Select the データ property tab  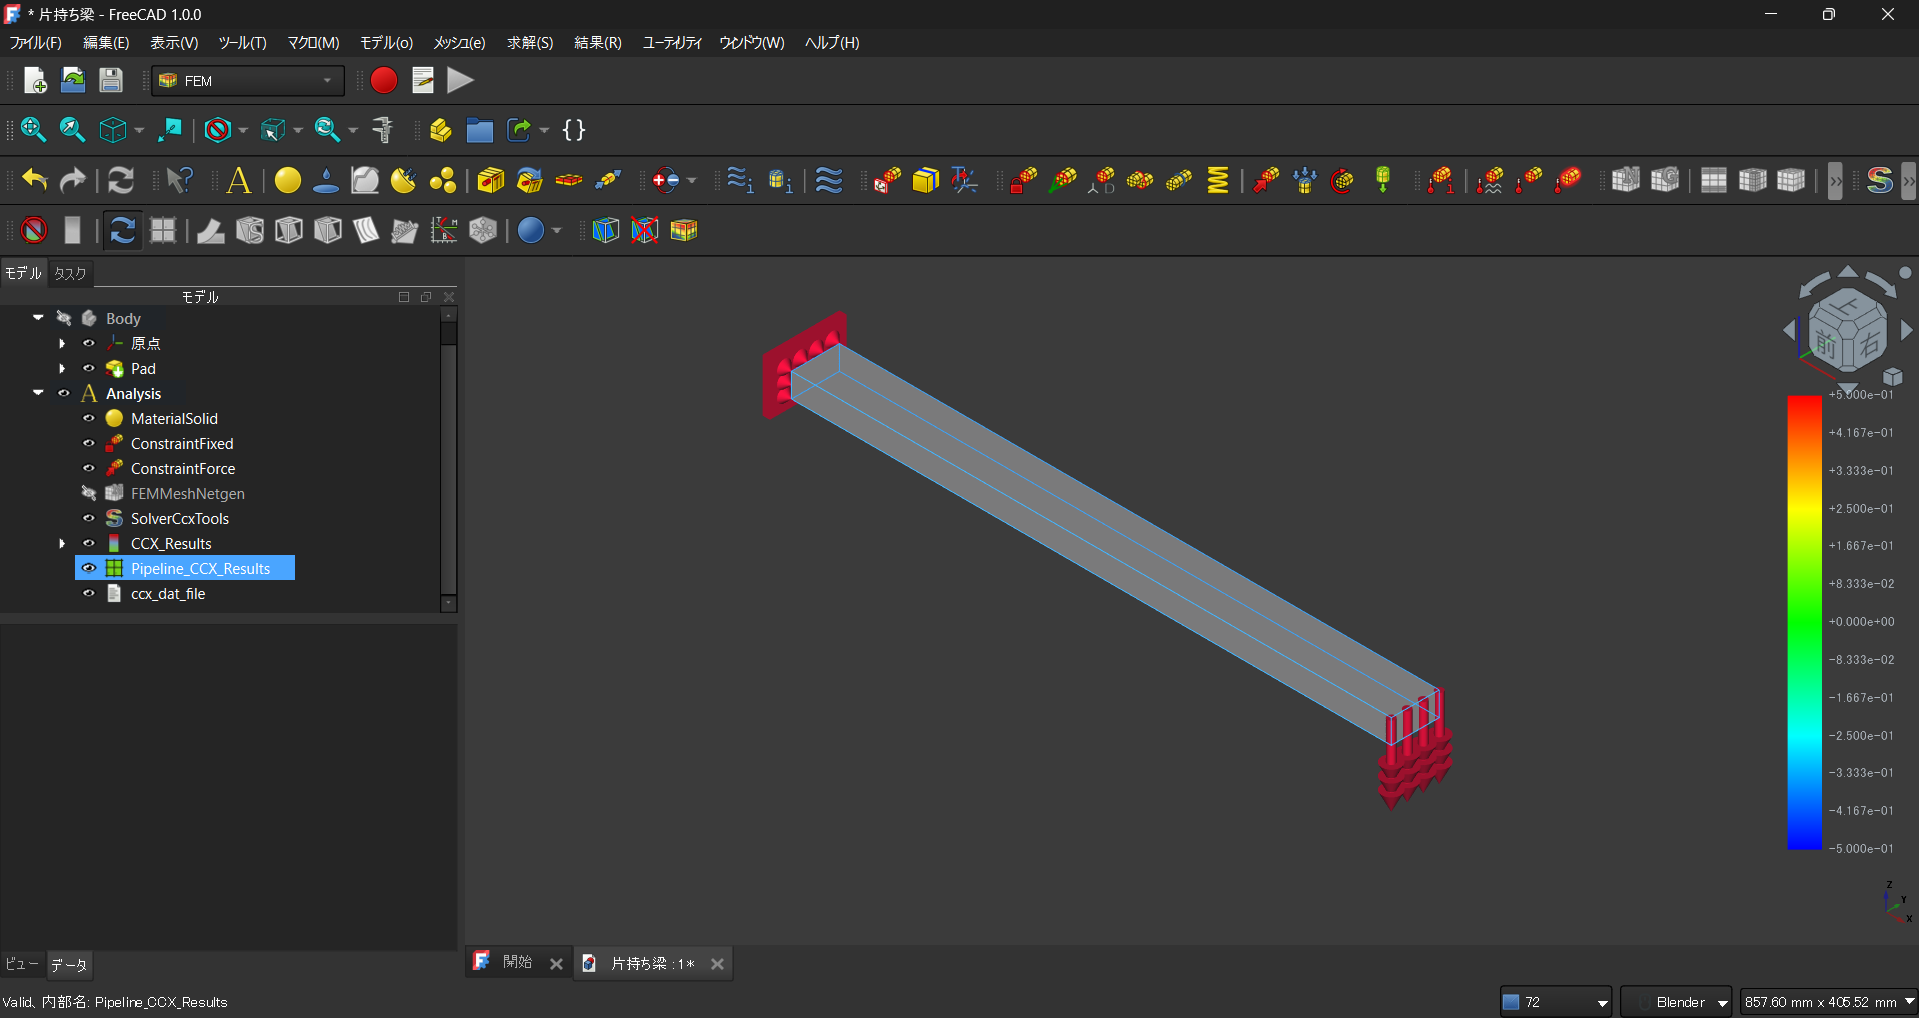(69, 965)
